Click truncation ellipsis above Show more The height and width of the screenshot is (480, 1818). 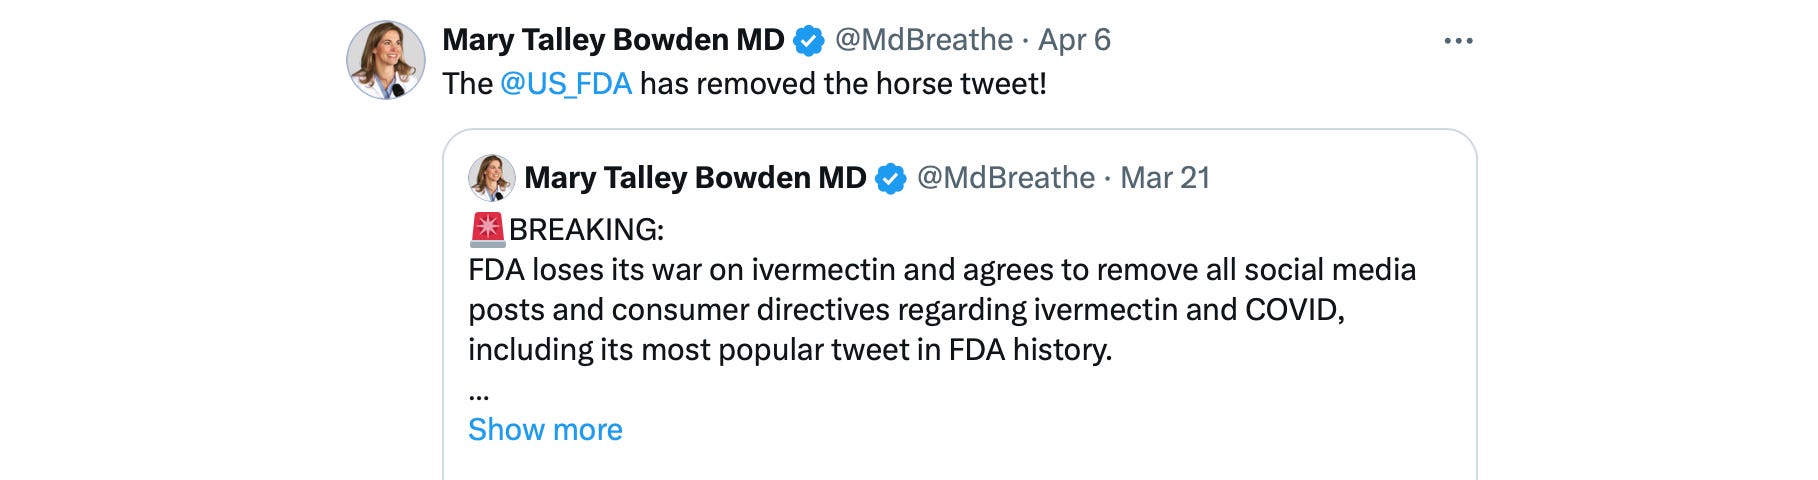point(479,393)
